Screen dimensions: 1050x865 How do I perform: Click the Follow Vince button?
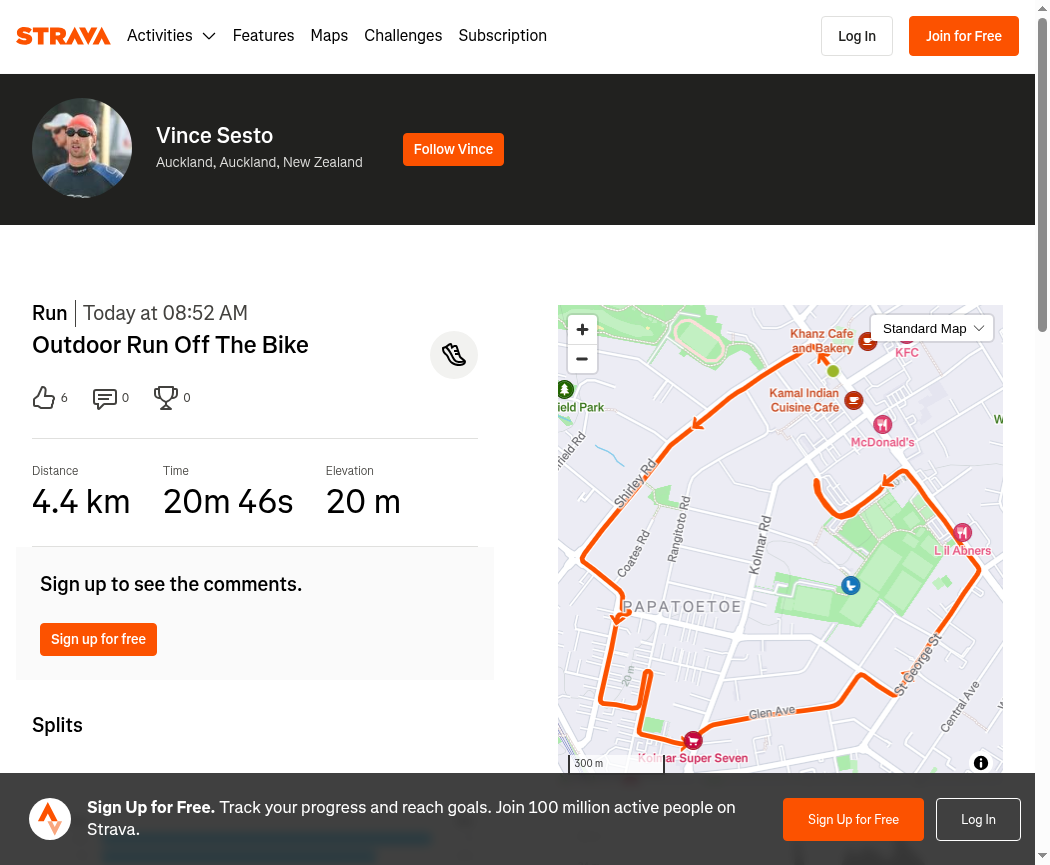(453, 149)
